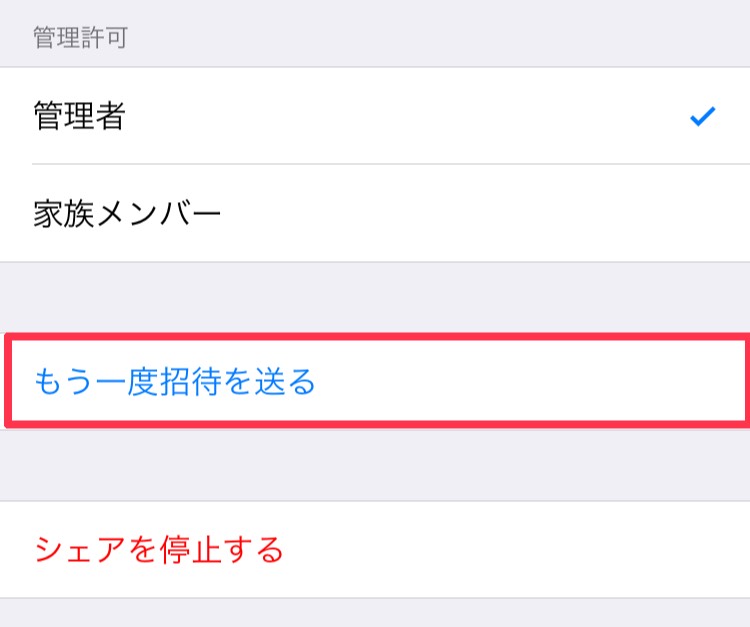Screen dimensions: 750x627
Task: Click the 家族メンバー text label
Action: tap(126, 214)
